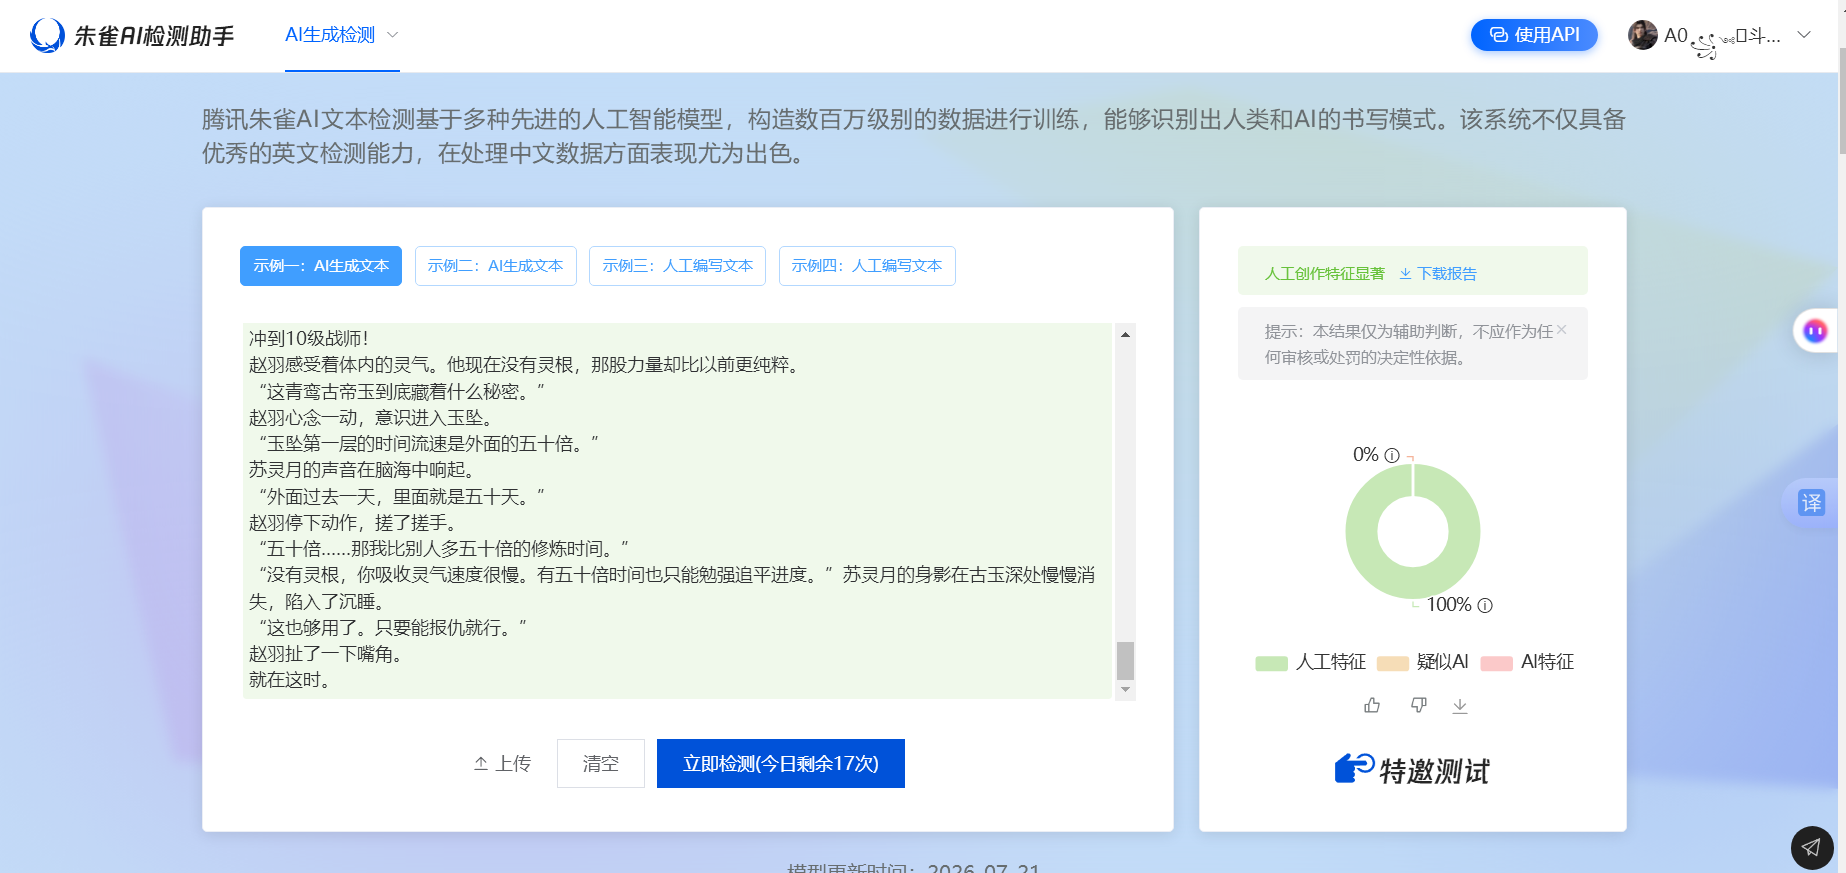Click the text area scroll-up arrow
This screenshot has width=1846, height=873.
click(x=1125, y=335)
